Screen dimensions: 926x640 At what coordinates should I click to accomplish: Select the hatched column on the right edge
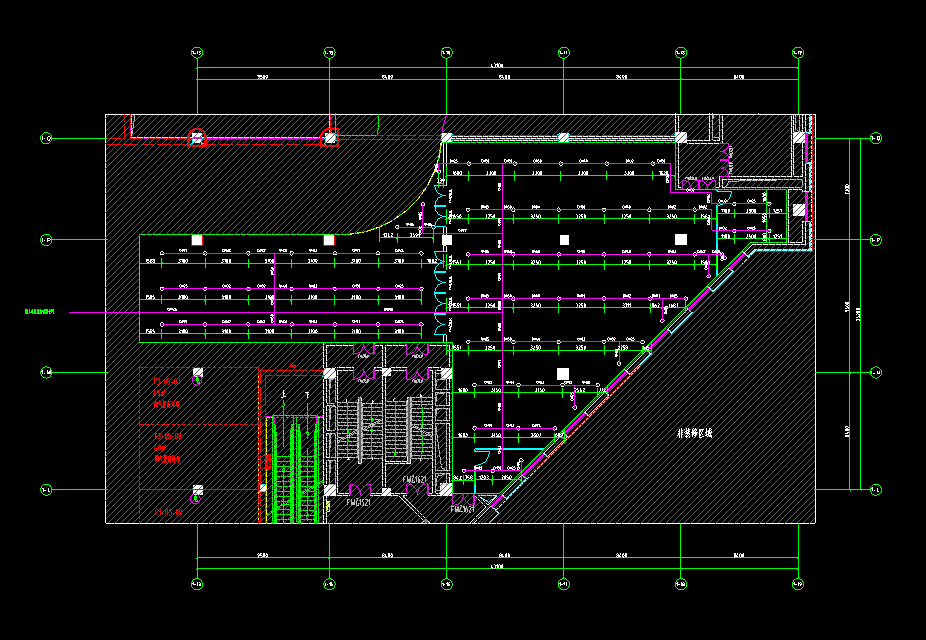[x=798, y=210]
